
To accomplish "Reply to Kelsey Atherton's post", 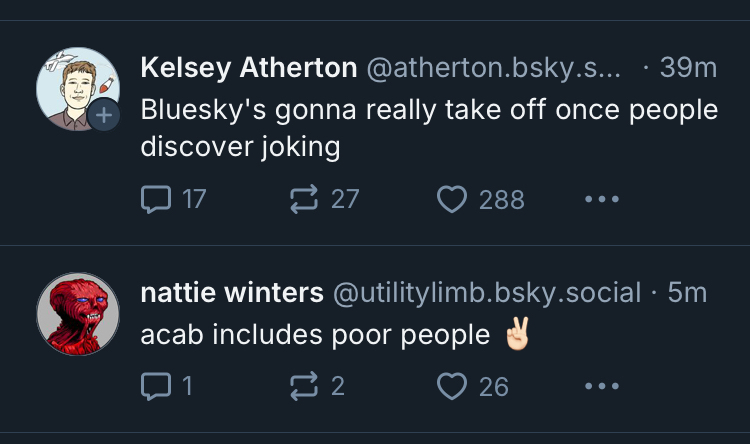I will (x=156, y=199).
